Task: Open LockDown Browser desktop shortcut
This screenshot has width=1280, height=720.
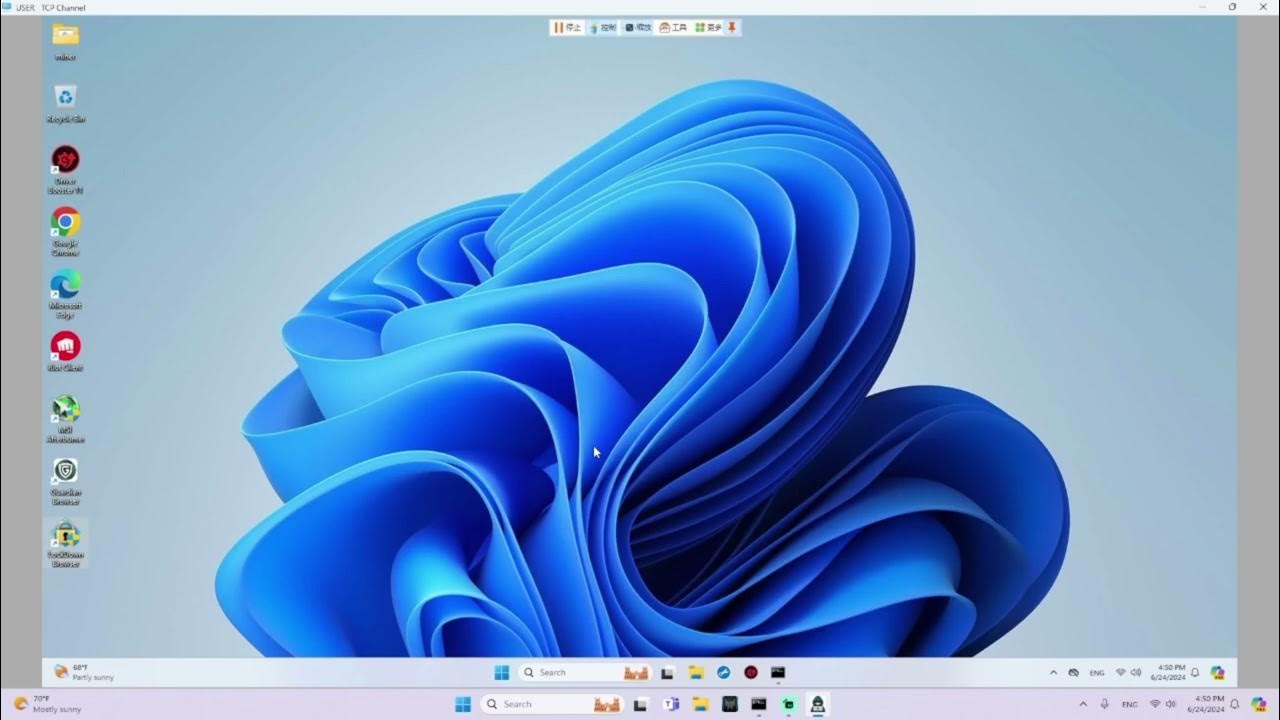Action: tap(65, 543)
